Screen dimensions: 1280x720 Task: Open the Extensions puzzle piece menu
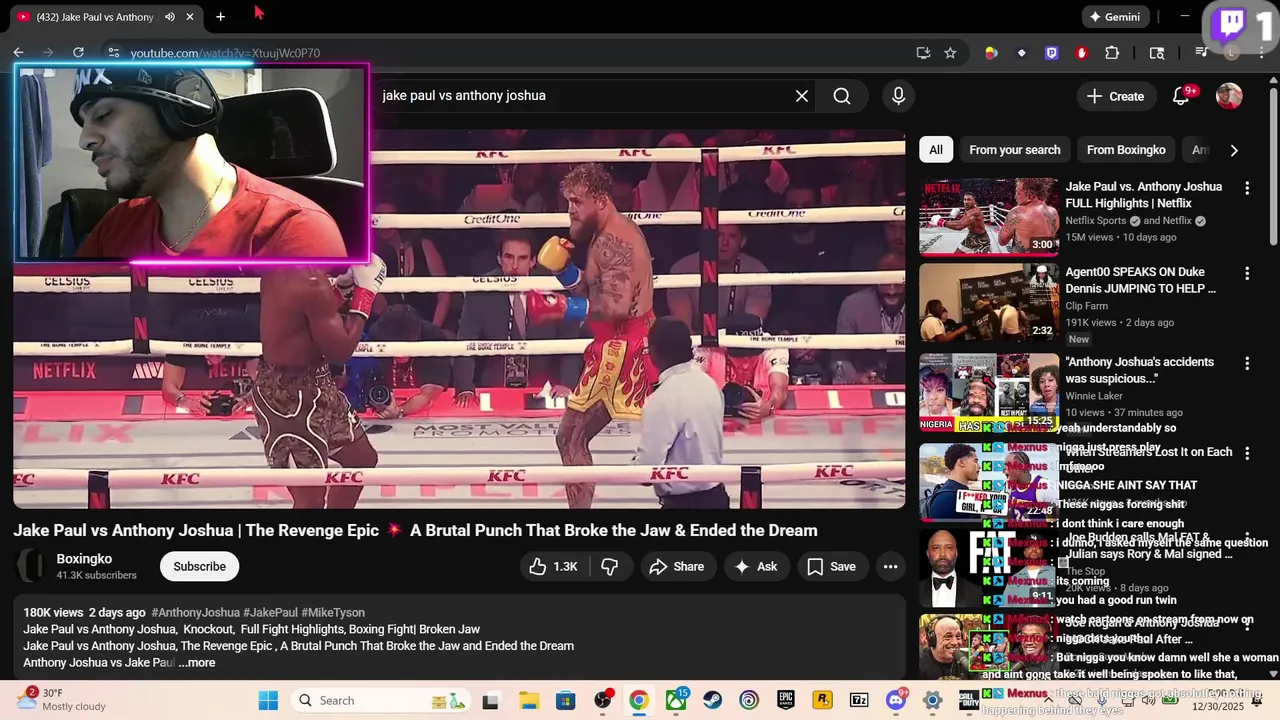pyautogui.click(x=1112, y=53)
